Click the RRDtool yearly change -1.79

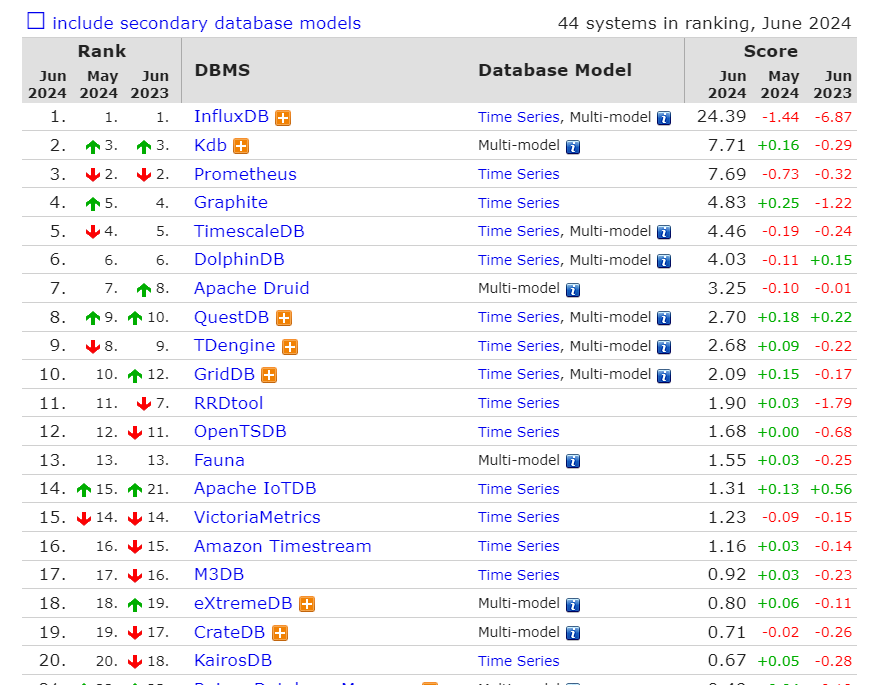[833, 403]
